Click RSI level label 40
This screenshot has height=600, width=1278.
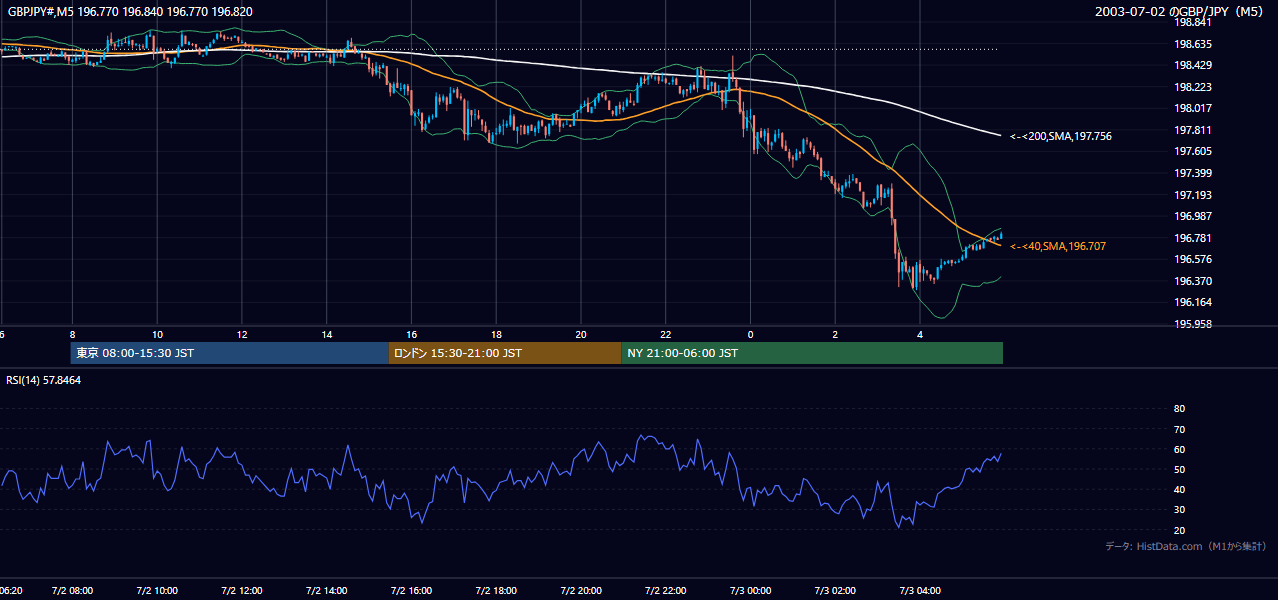tap(1179, 490)
